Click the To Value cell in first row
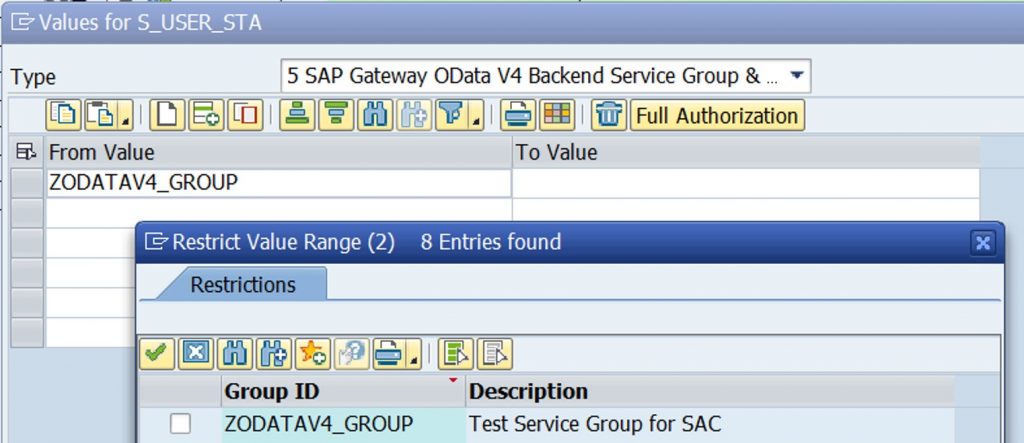Image resolution: width=1024 pixels, height=443 pixels. click(746, 183)
